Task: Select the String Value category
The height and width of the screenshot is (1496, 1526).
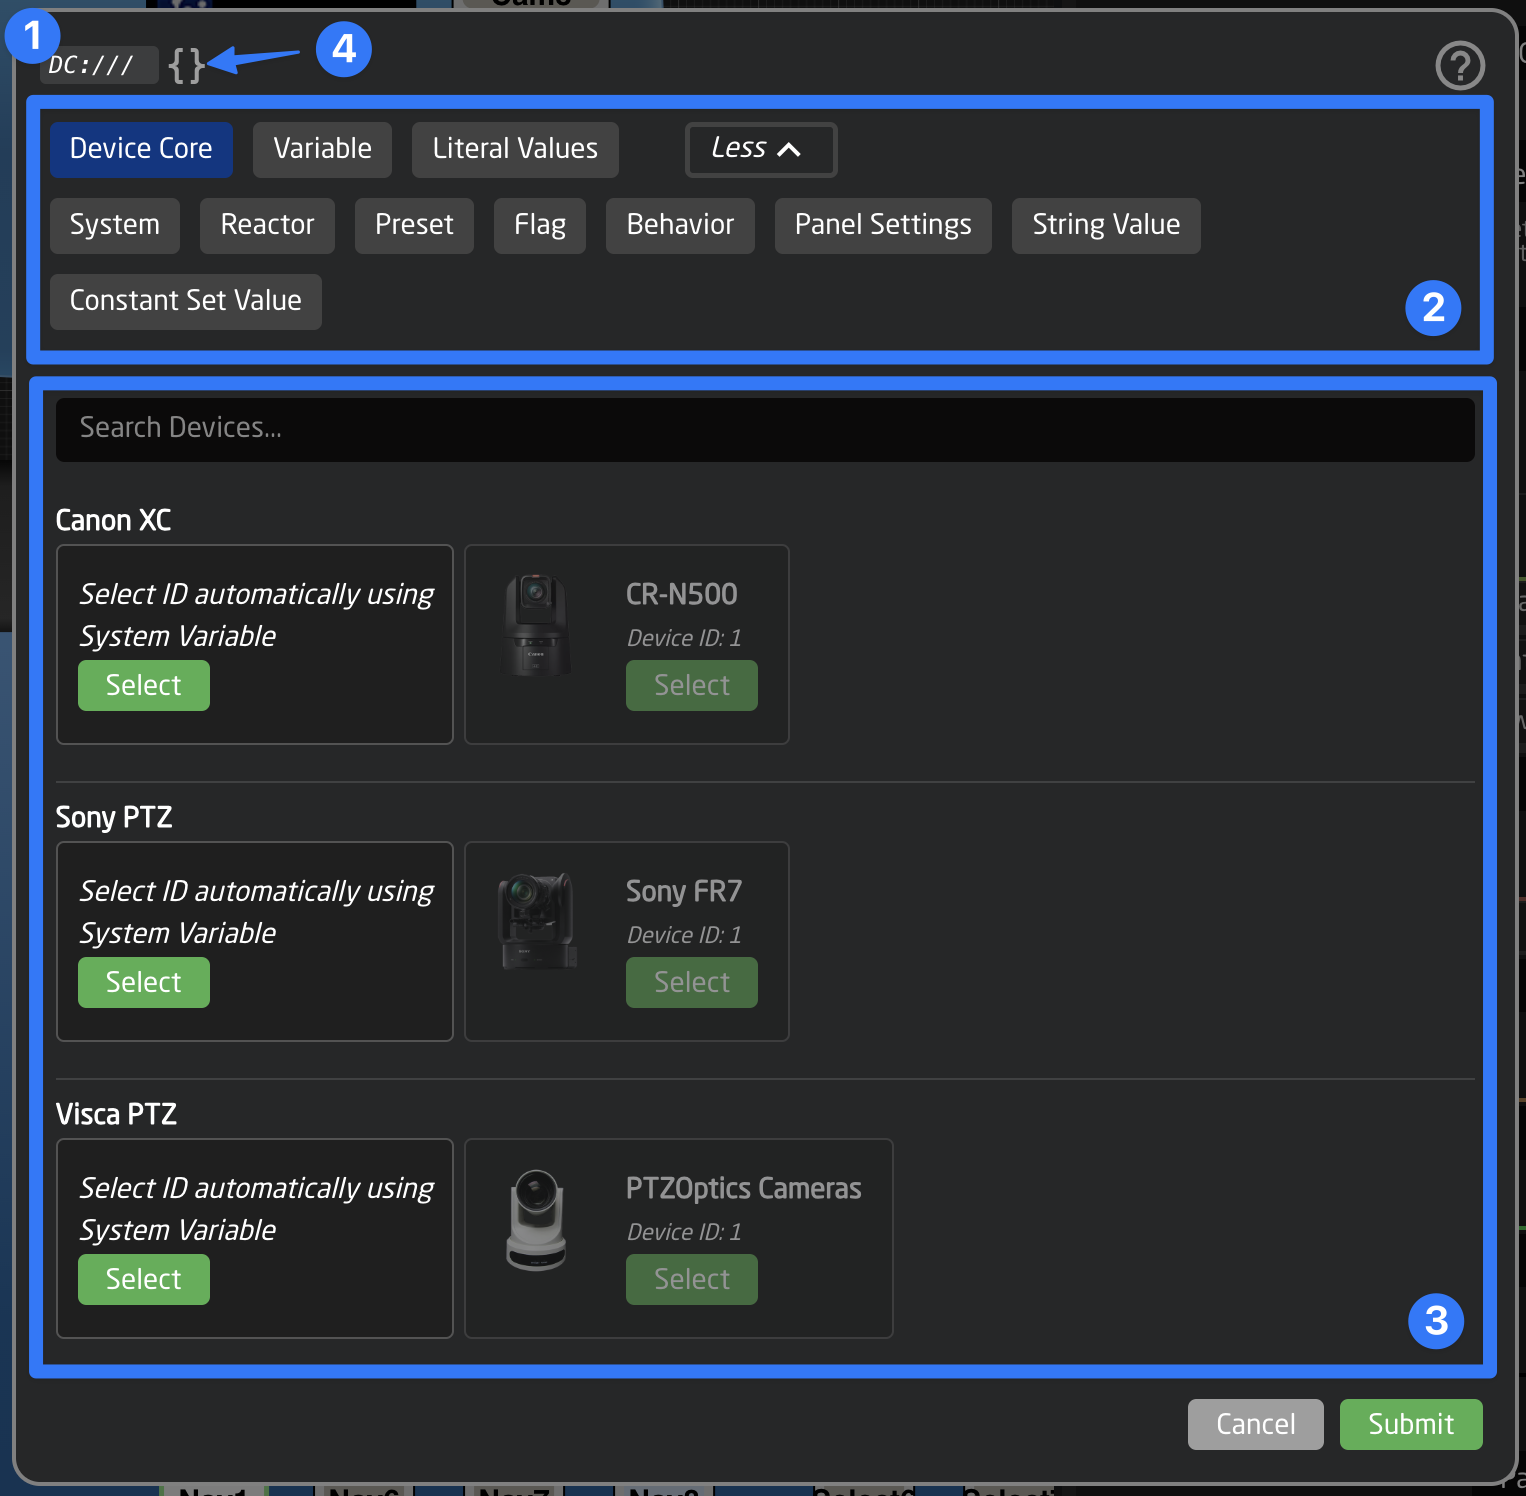Action: (1106, 225)
